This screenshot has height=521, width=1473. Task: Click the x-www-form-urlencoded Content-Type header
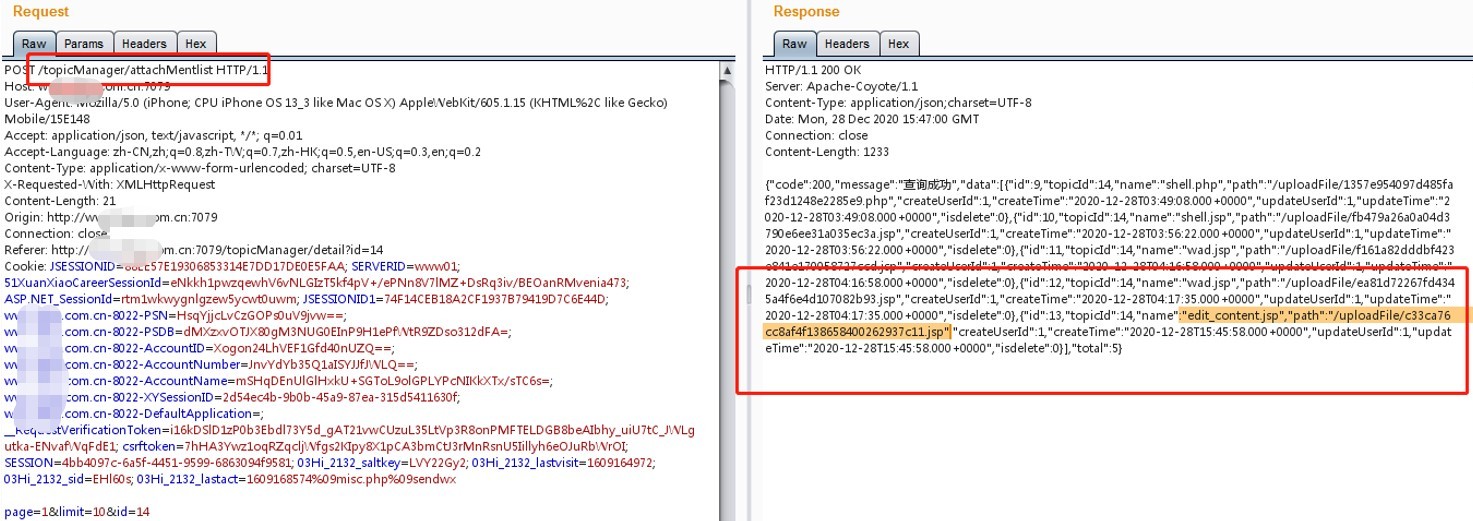click(200, 166)
